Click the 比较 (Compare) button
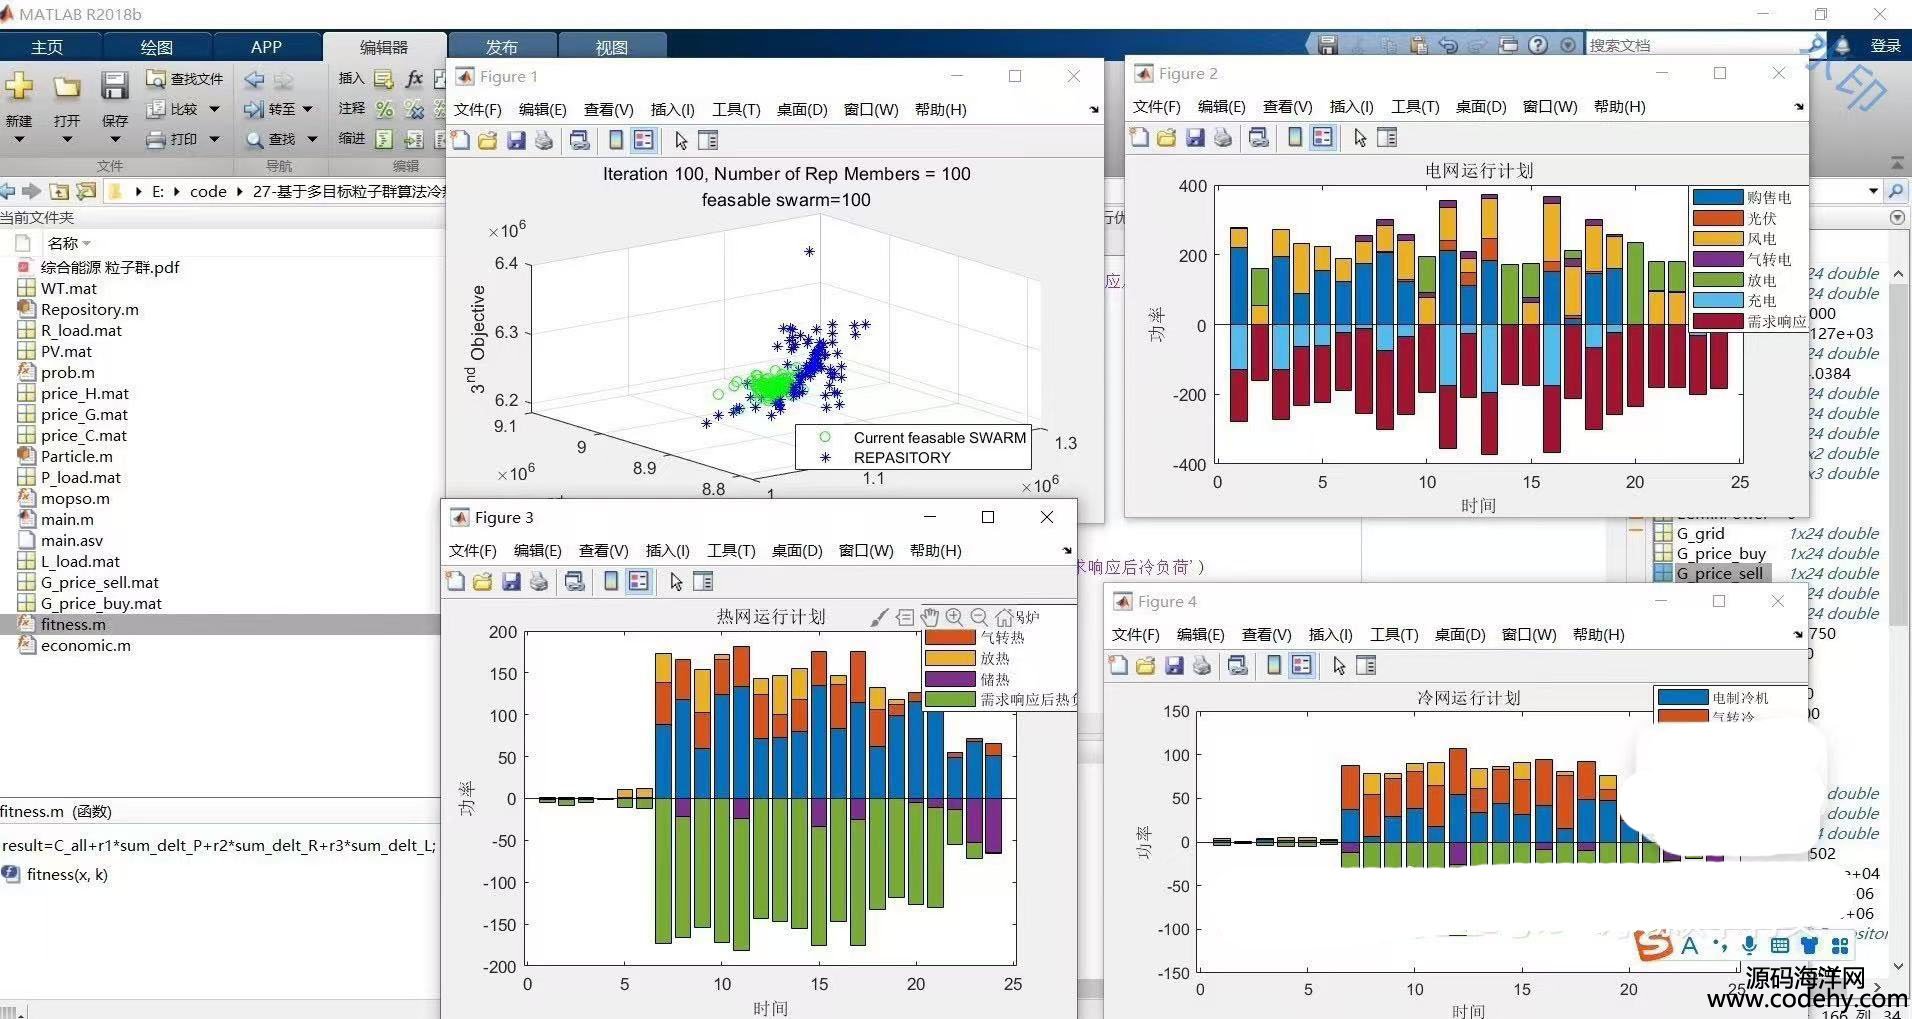 [173, 109]
